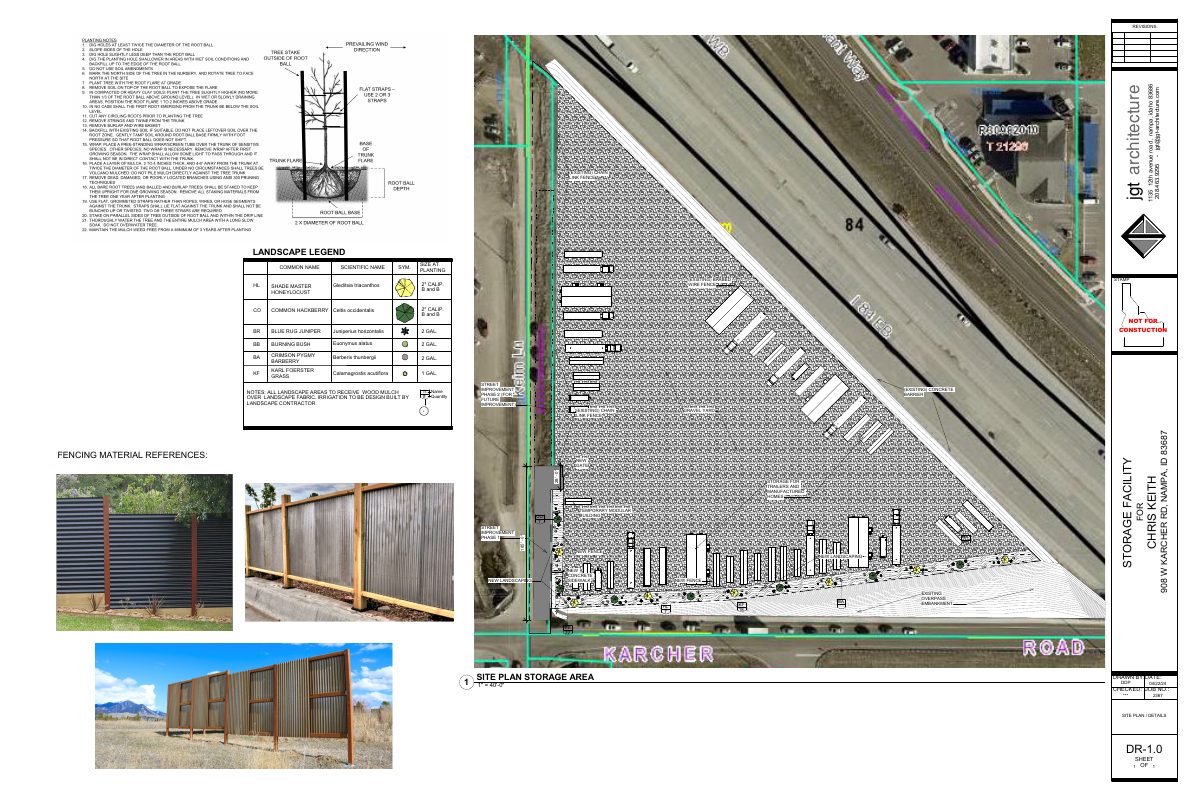Click the TREE STAKE OUTSIDE OF ROOT BALL label
This screenshot has height=801, width=1200.
click(285, 58)
